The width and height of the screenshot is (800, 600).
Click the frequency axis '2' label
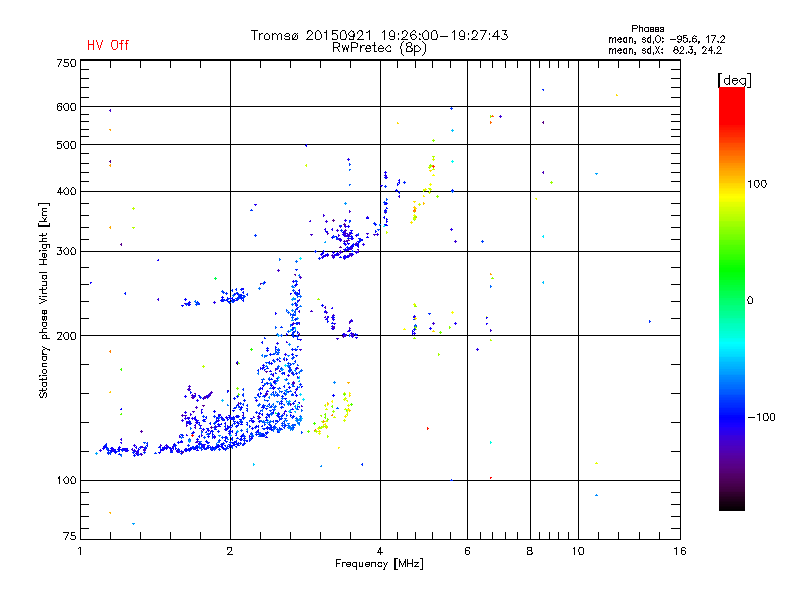230,551
